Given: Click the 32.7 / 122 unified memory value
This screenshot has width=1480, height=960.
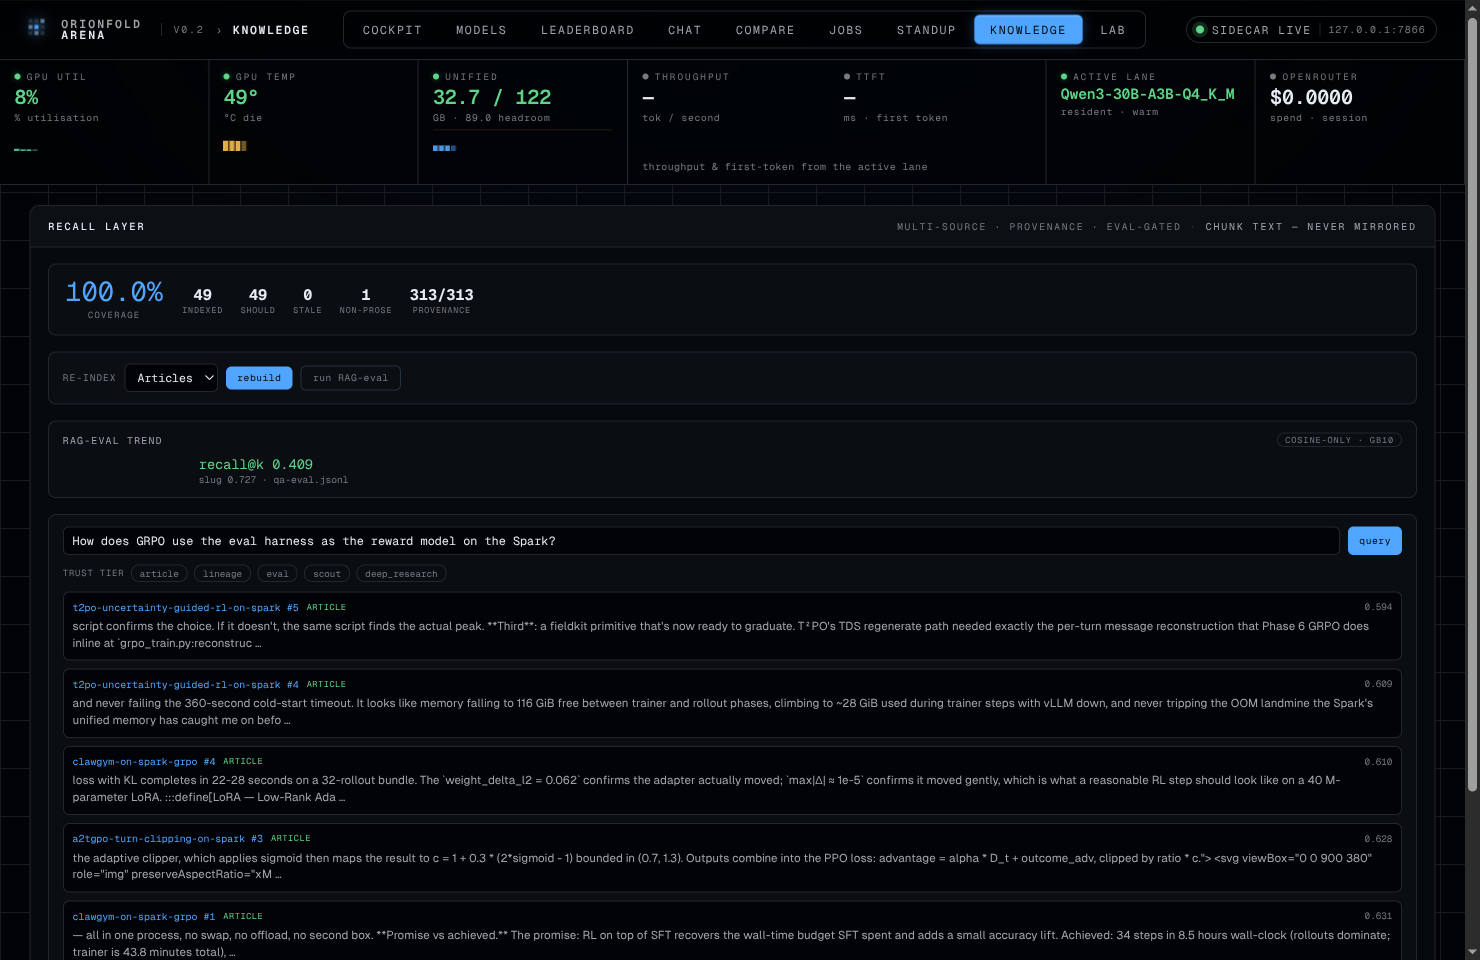Looking at the screenshot, I should [x=492, y=97].
